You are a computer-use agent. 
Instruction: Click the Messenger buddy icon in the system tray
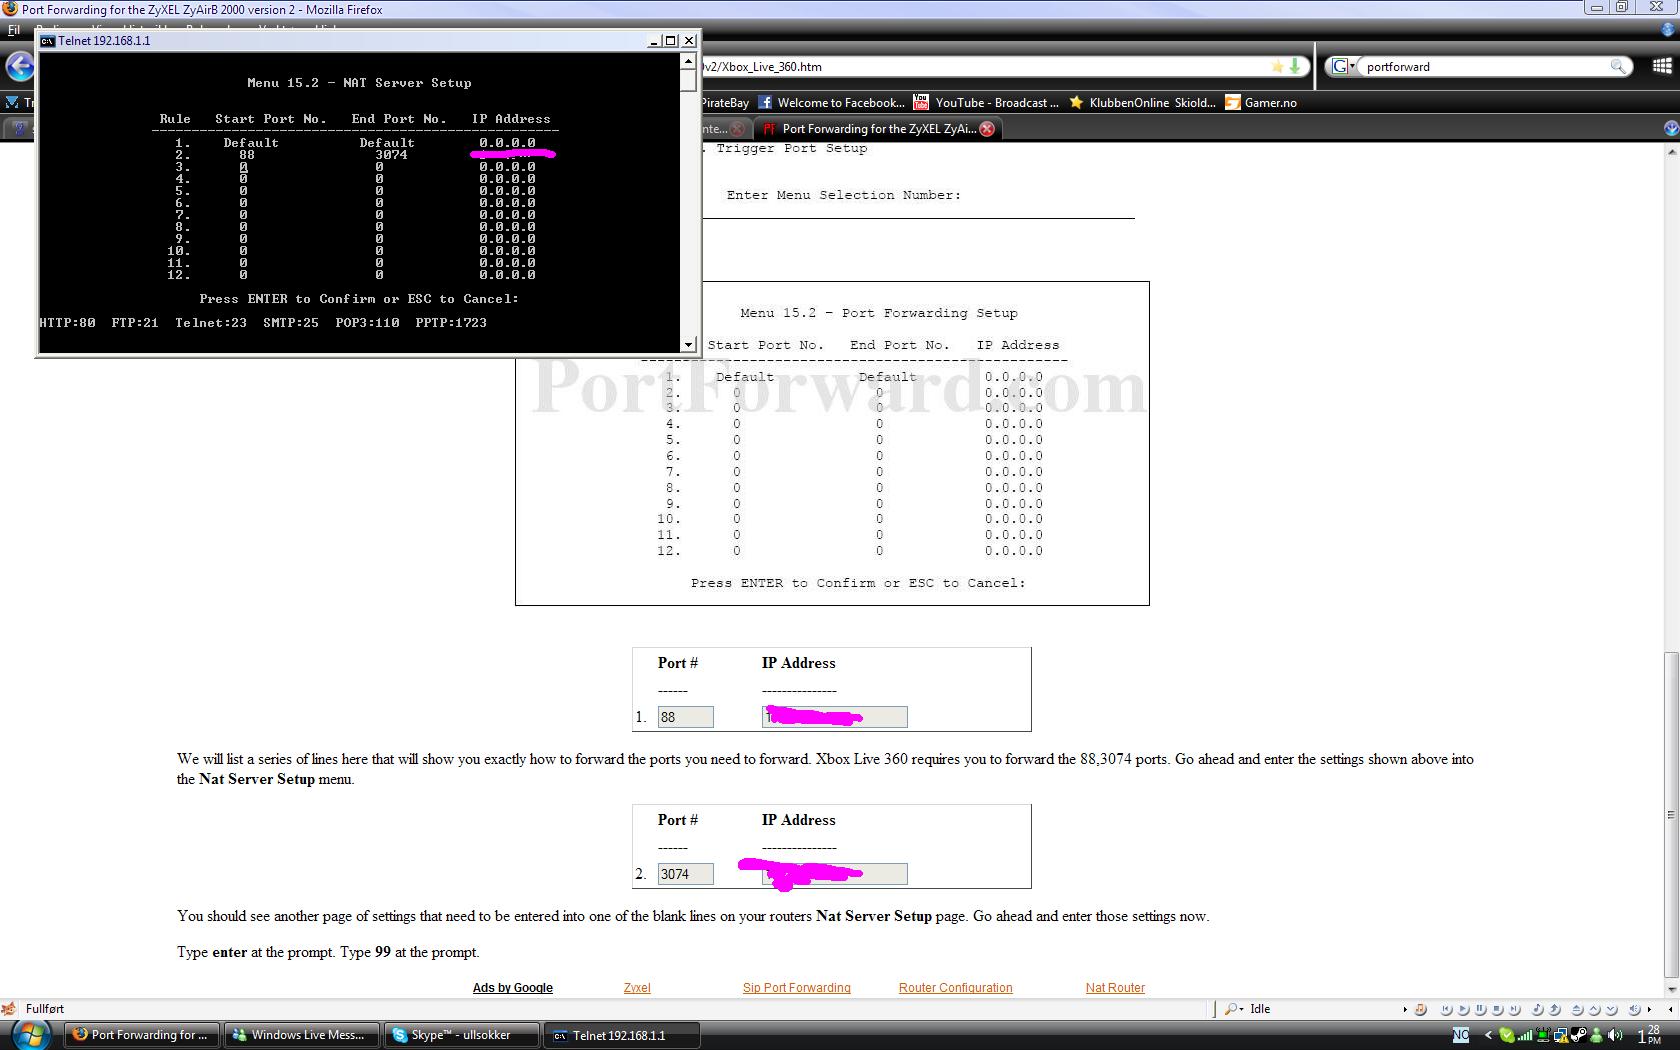pos(1597,1035)
